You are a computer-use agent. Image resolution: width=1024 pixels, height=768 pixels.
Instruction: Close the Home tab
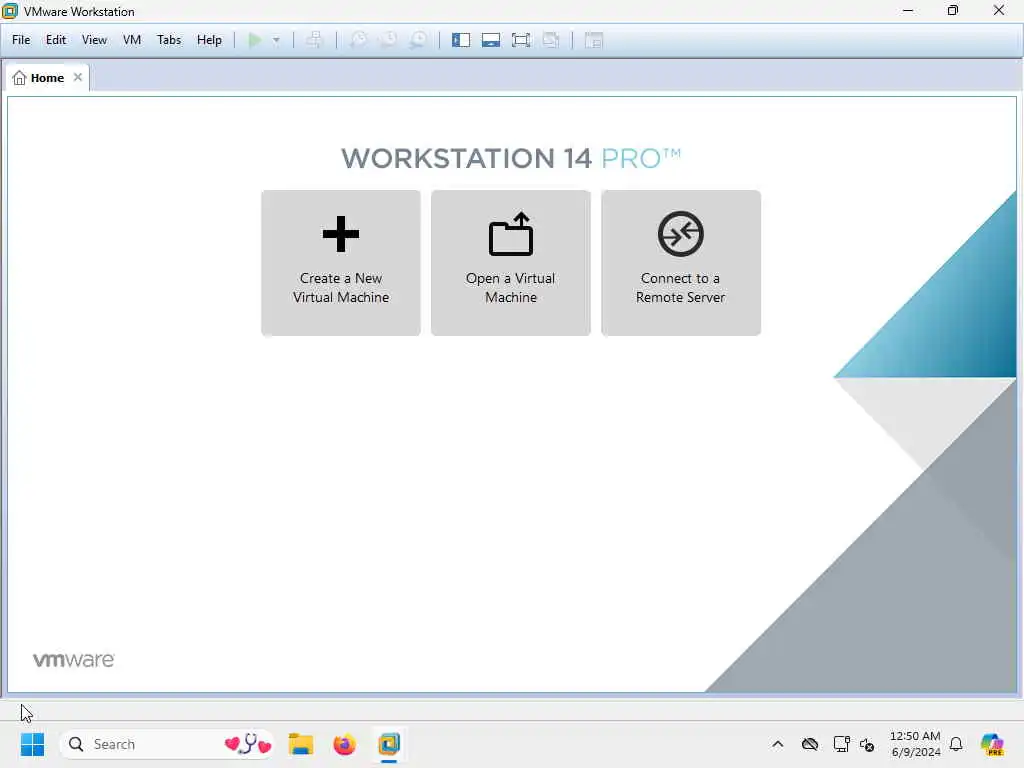78,77
